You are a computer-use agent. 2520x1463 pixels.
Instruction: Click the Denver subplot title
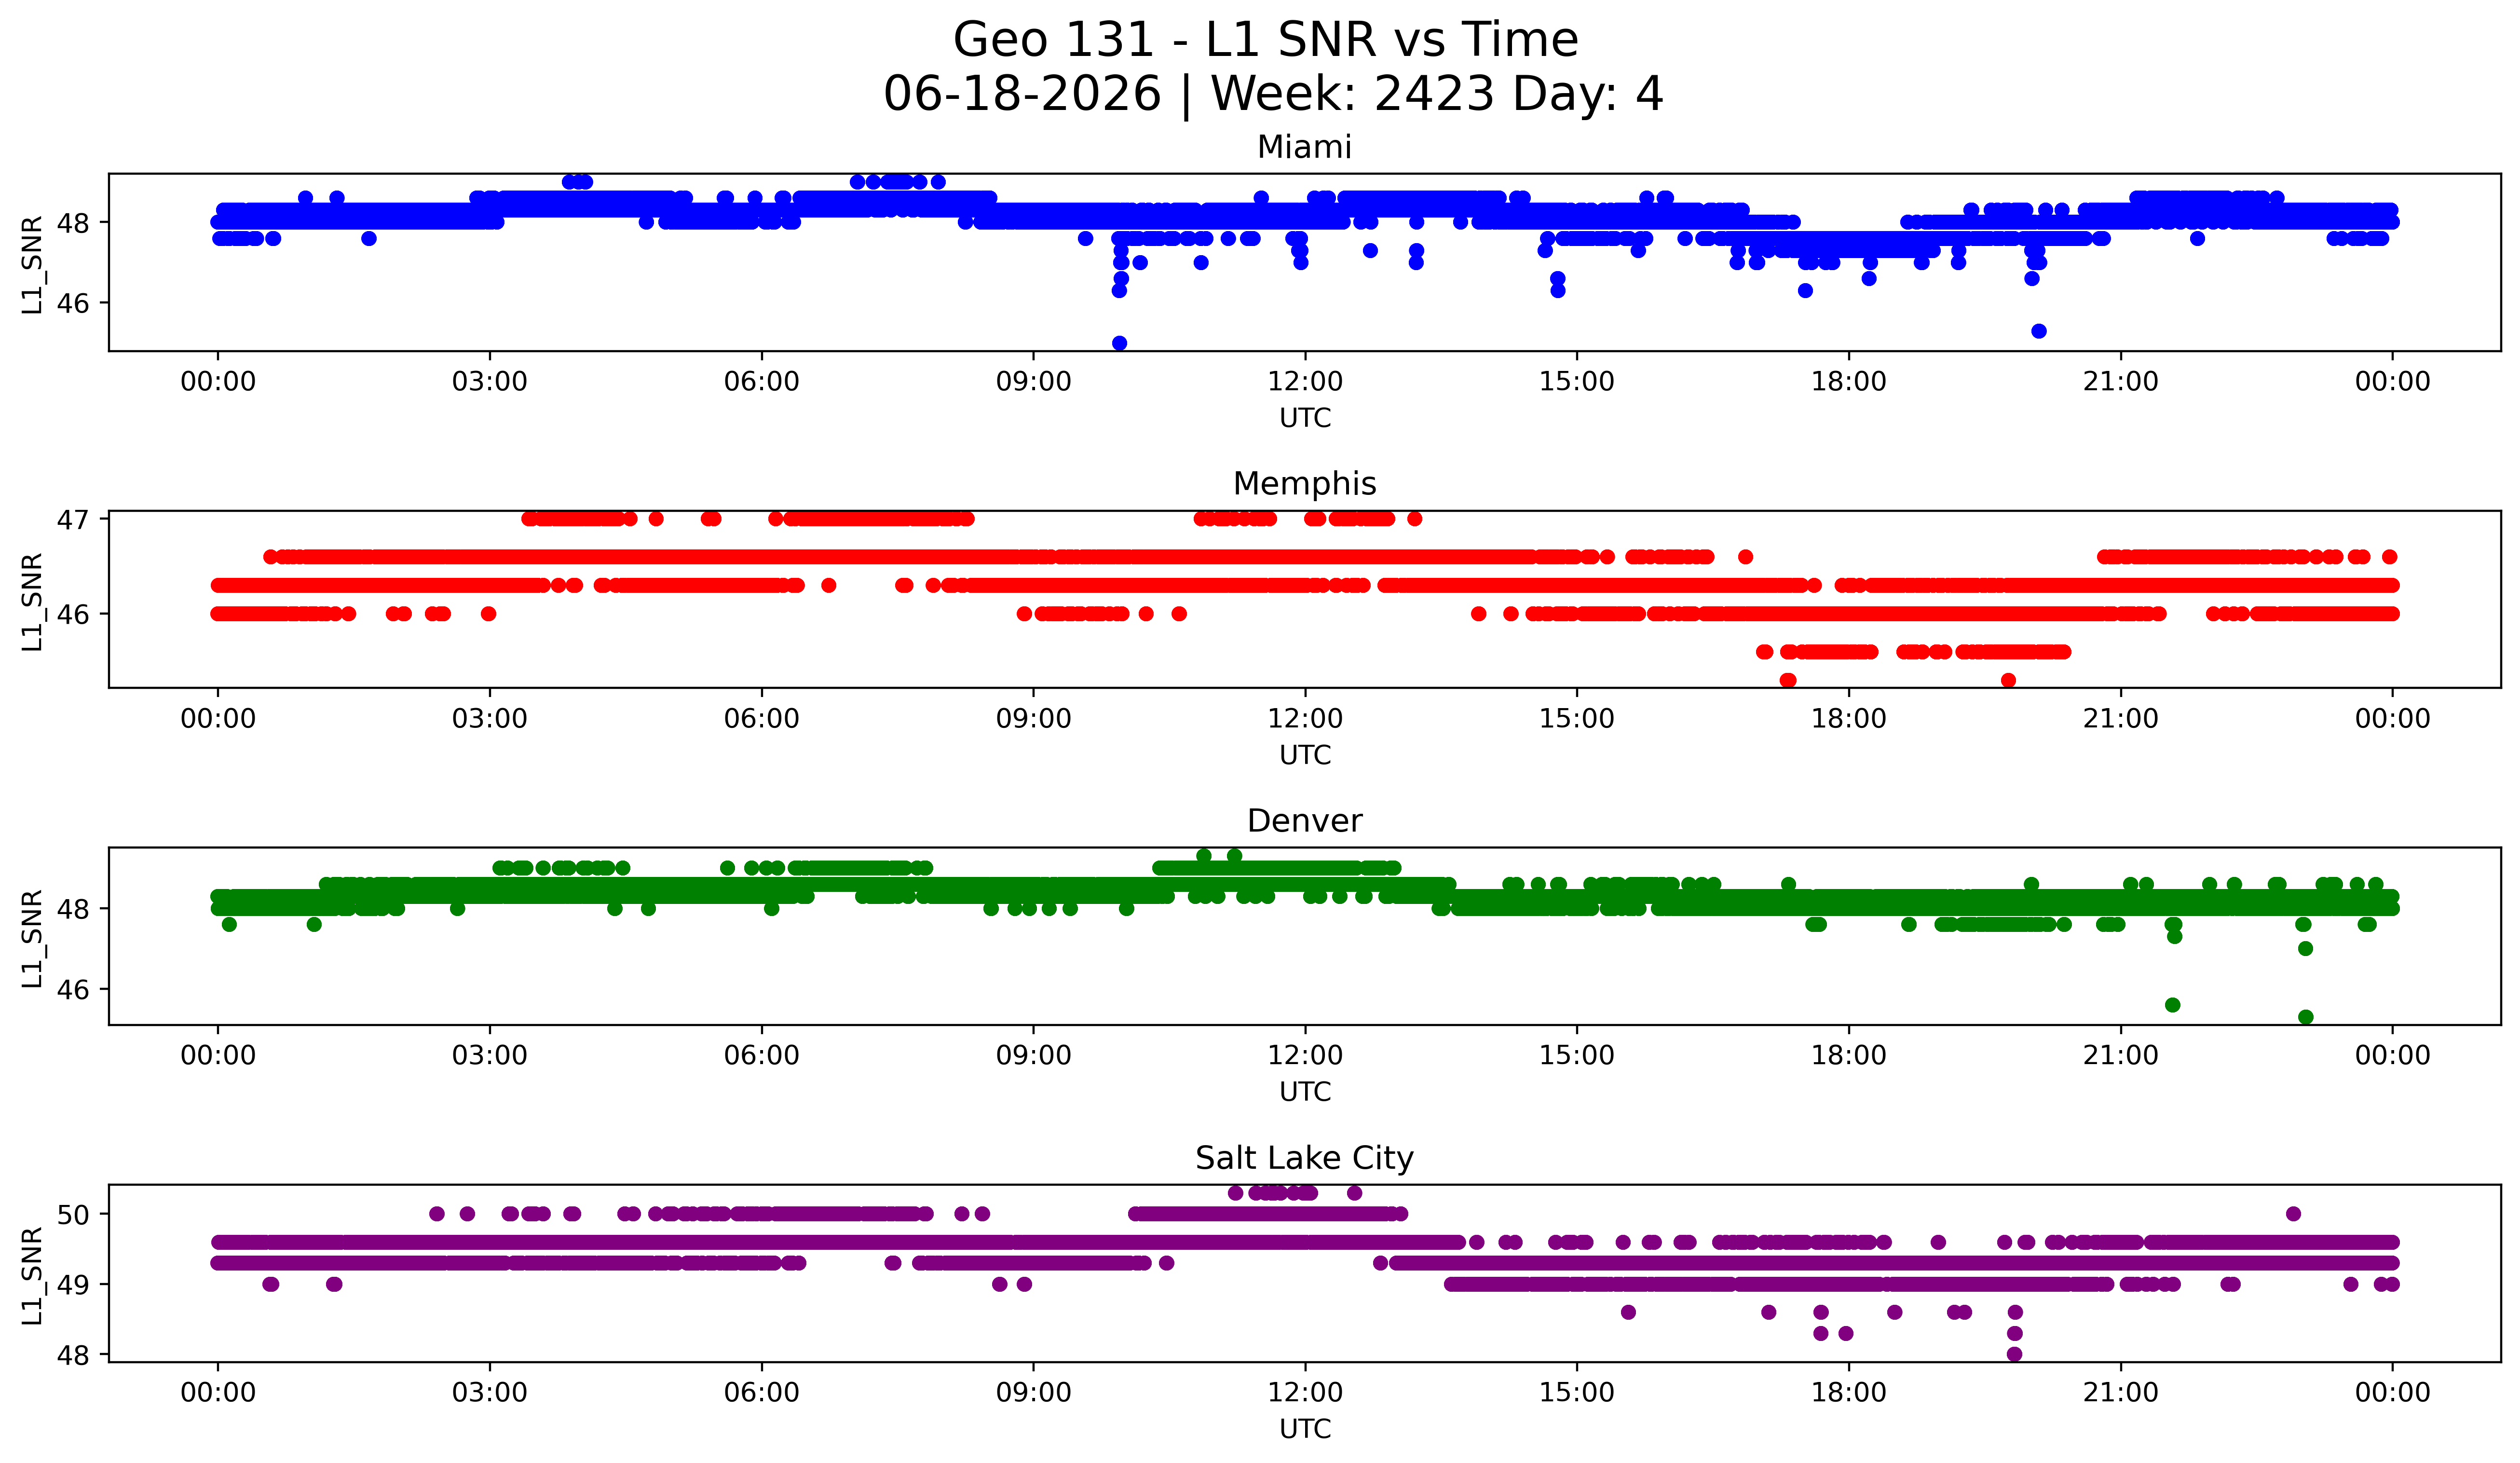pos(1304,821)
